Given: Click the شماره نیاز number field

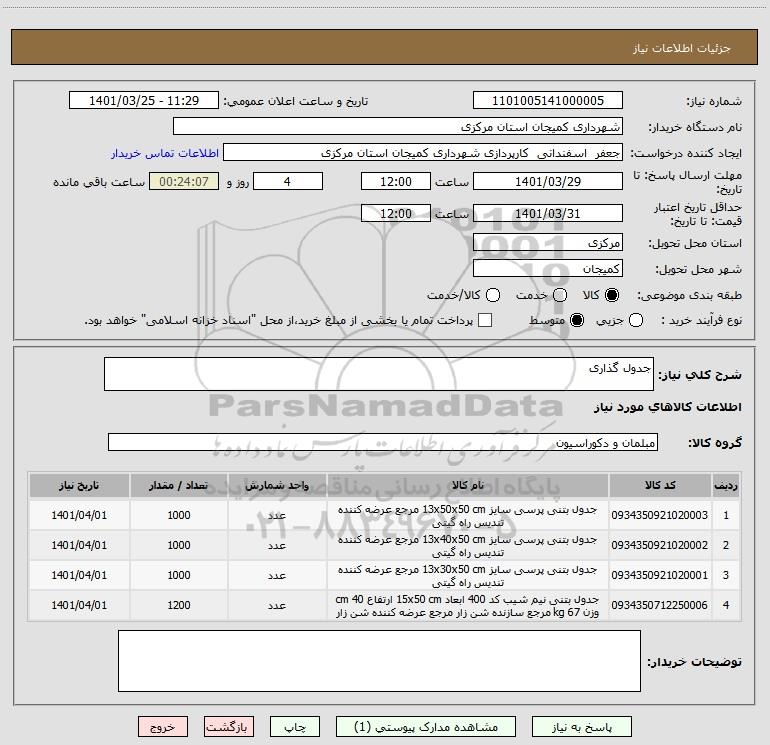Looking at the screenshot, I should coord(548,101).
